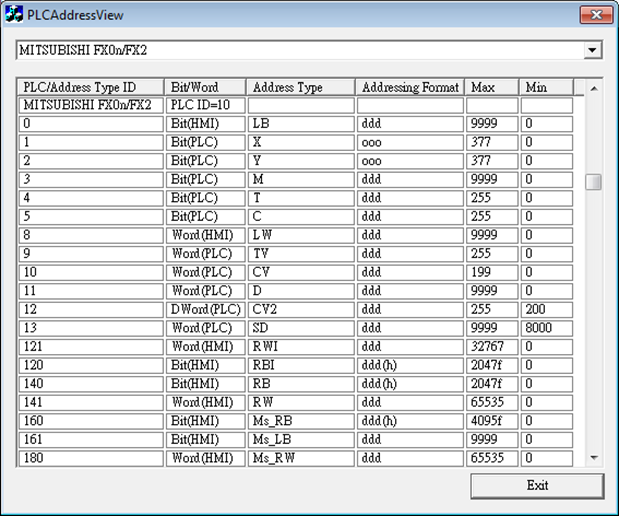Click the Word(HMI) cell in LW row

[x=206, y=235]
